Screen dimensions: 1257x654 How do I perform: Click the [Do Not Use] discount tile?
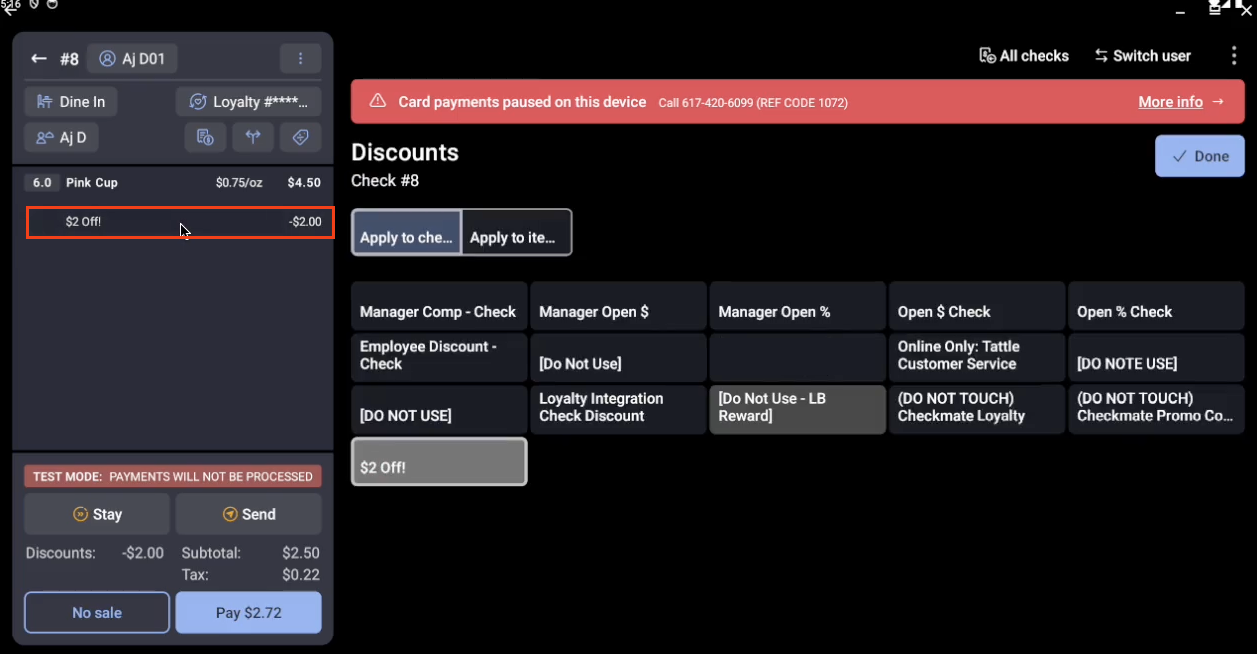click(x=618, y=358)
